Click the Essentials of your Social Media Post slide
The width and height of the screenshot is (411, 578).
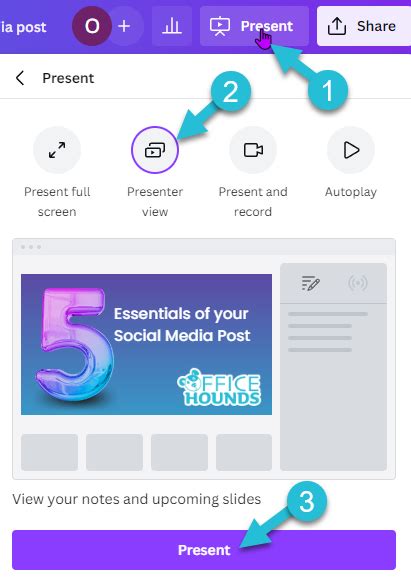(146, 344)
